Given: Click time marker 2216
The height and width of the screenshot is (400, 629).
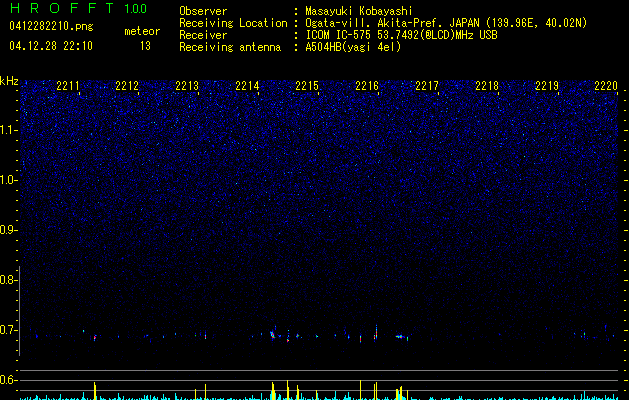Looking at the screenshot, I should point(367,86).
